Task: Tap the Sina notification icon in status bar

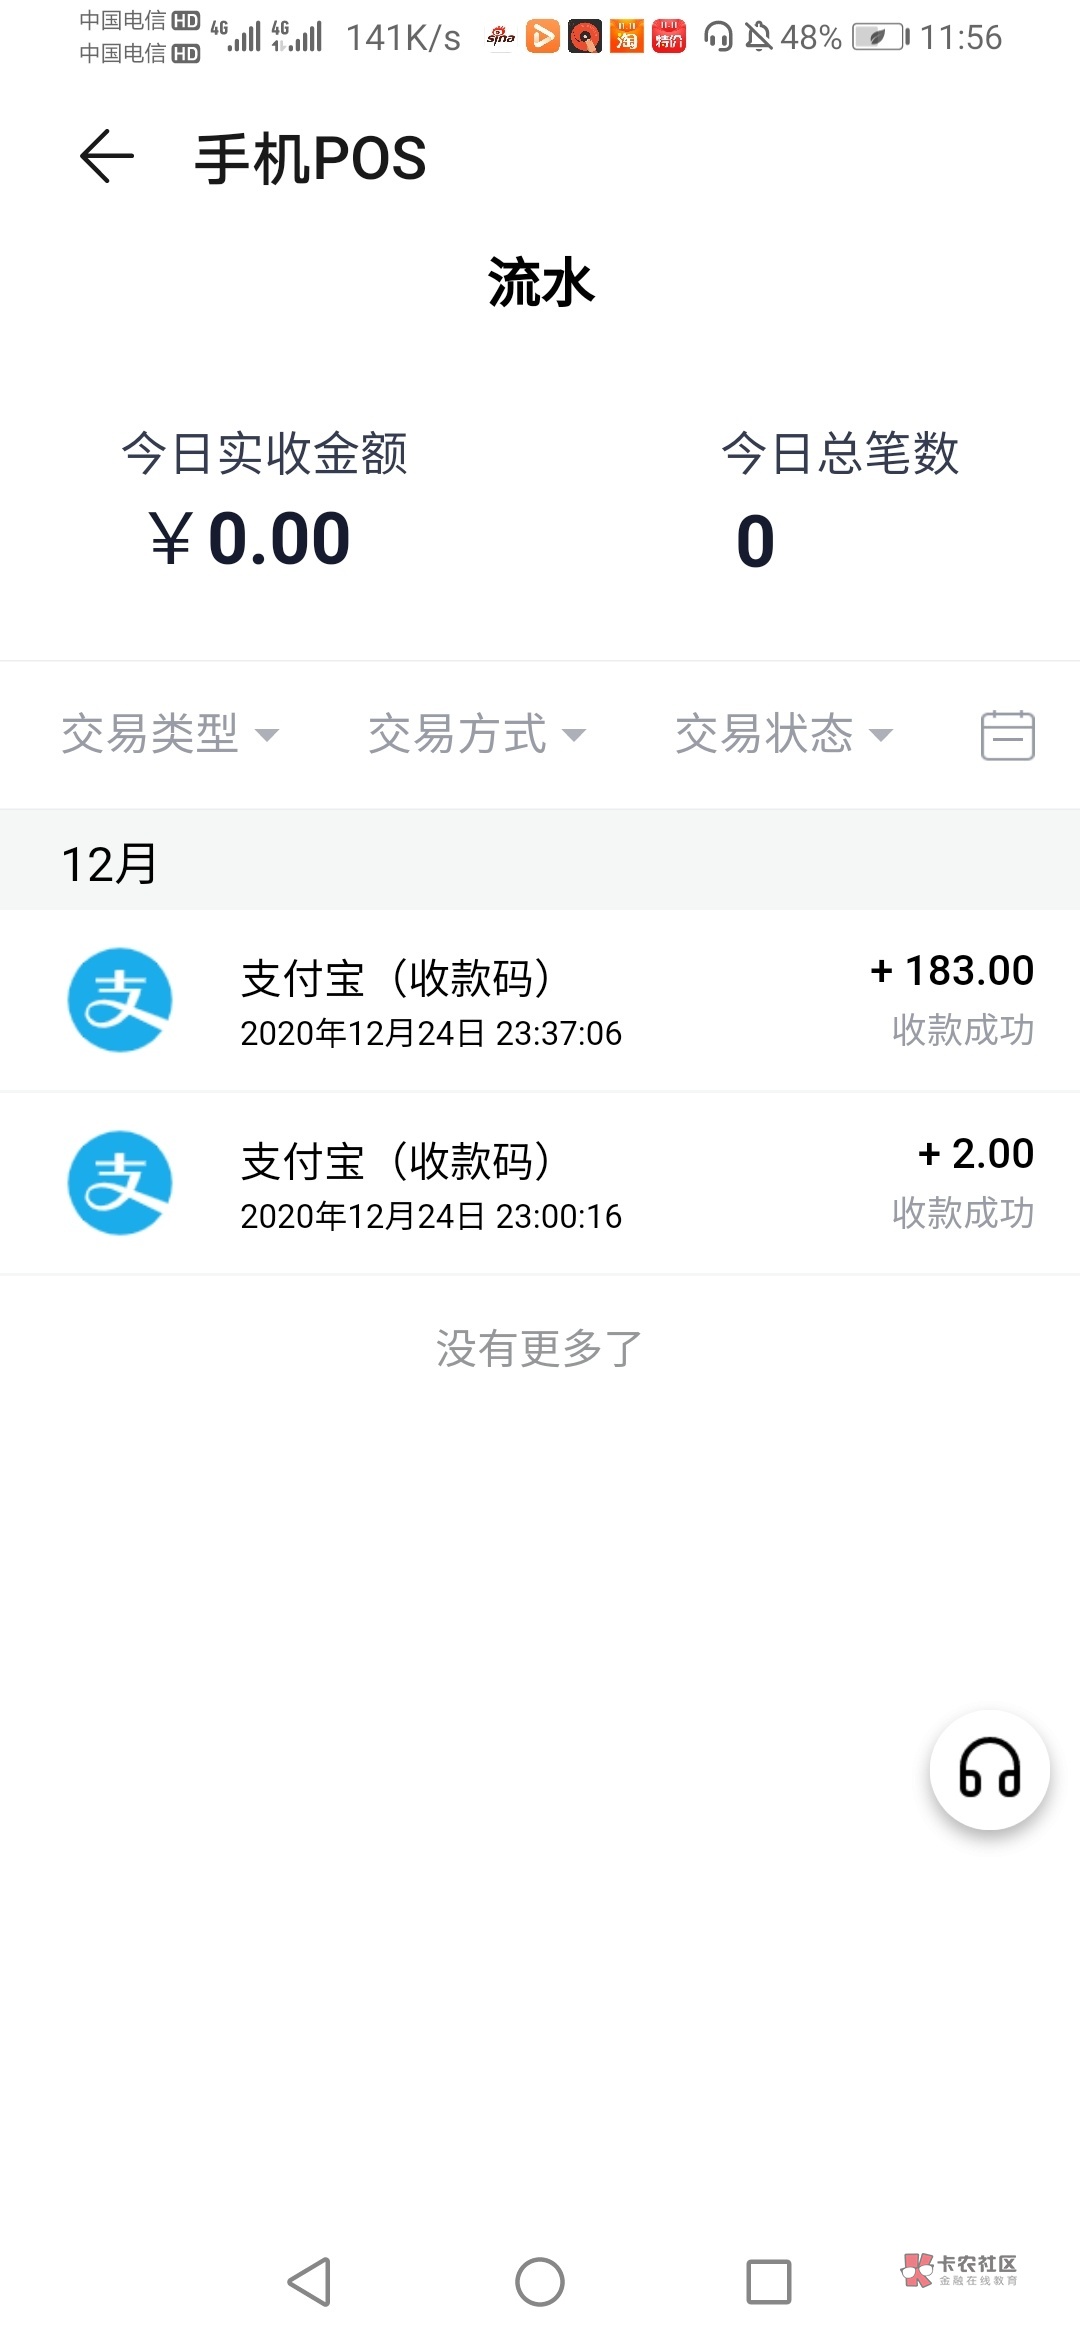Action: pos(500,38)
